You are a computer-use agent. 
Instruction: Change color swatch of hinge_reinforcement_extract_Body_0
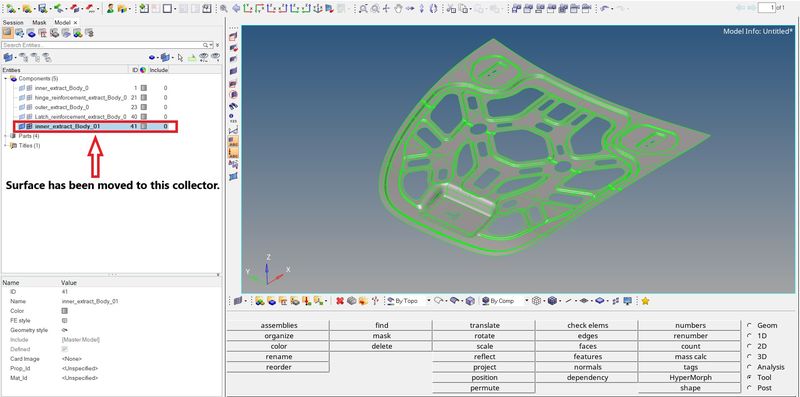[x=144, y=97]
